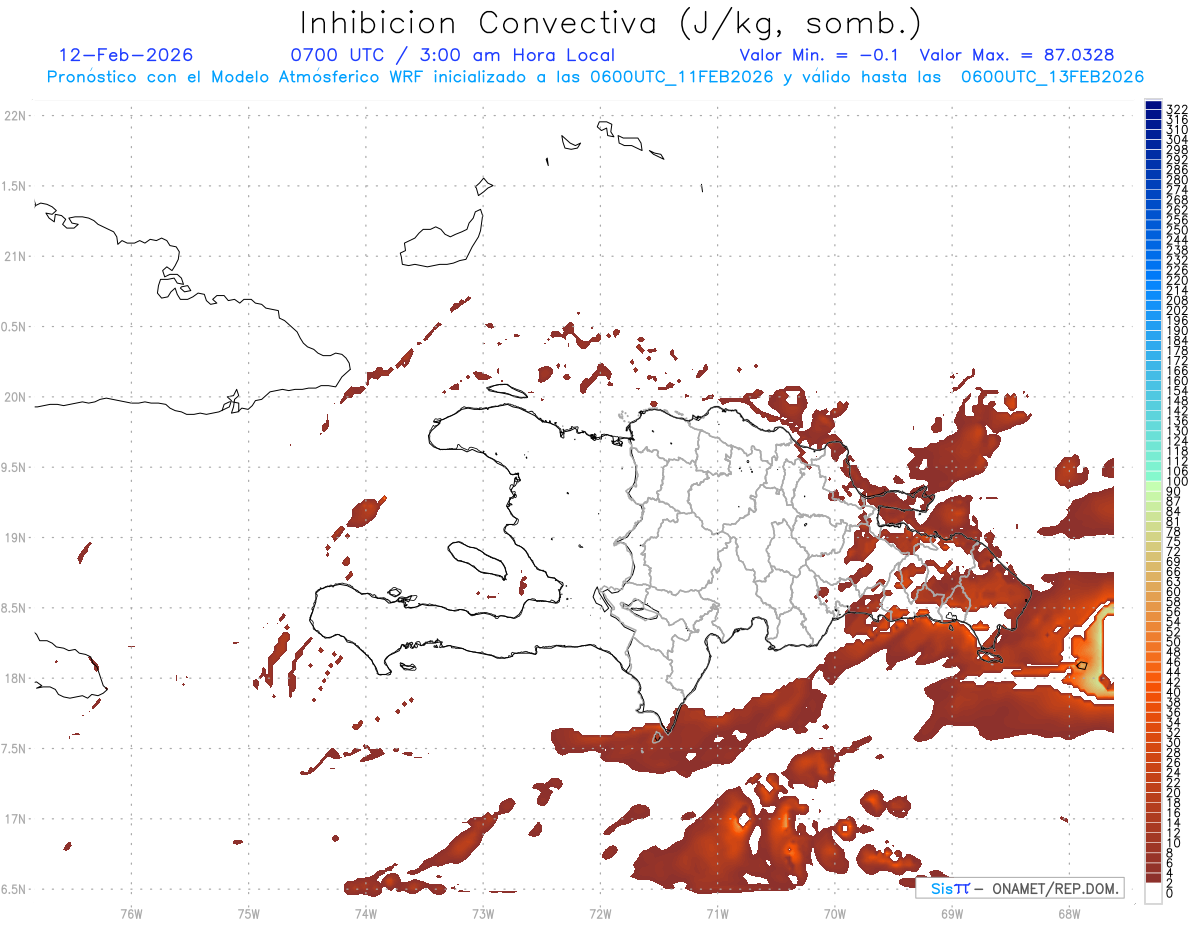The width and height of the screenshot is (1200, 927).
Task: Click the 'Valor Max. = 87.0328' readout
Action: [x=1016, y=55]
